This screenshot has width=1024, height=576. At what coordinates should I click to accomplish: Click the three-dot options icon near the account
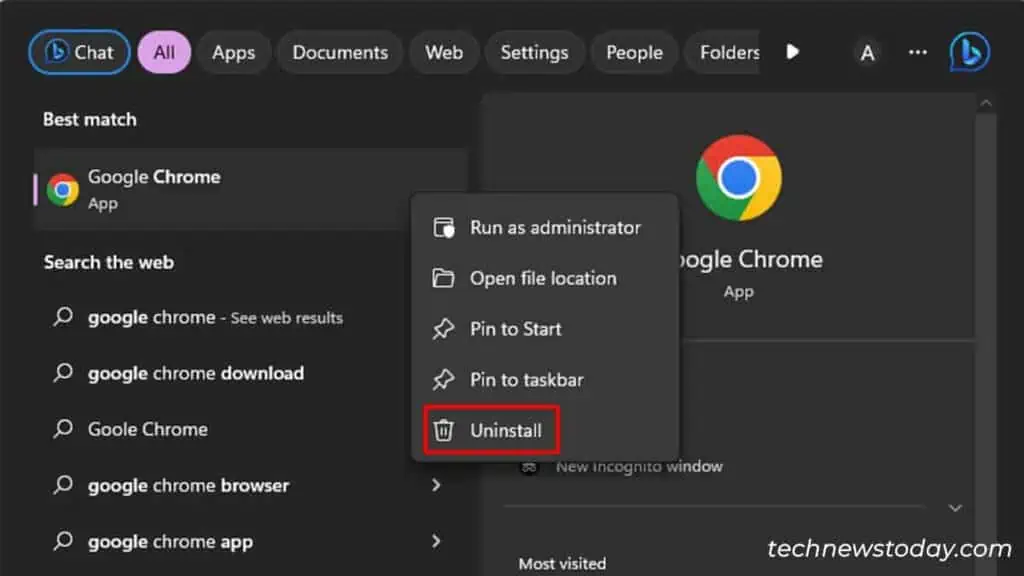pos(917,52)
